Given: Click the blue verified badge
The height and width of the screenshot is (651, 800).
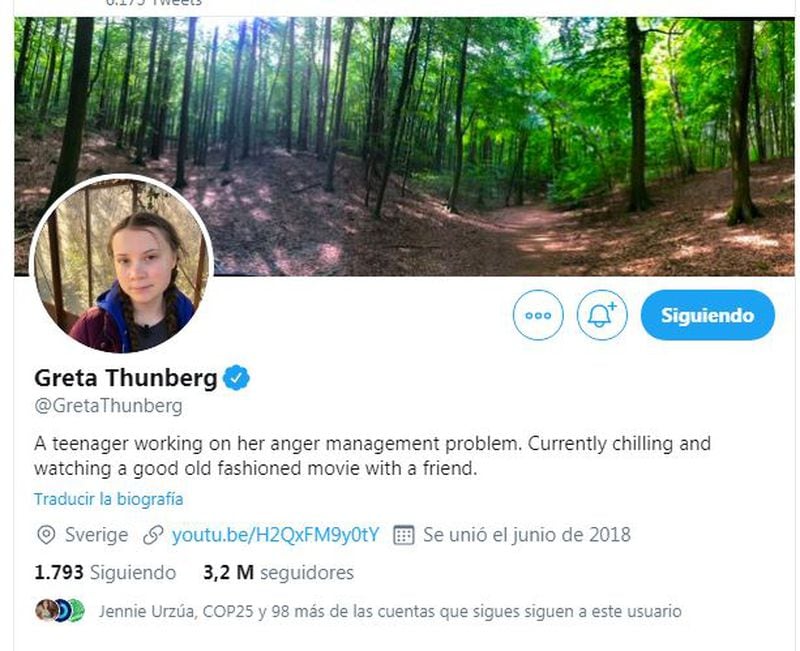Looking at the screenshot, I should (236, 378).
